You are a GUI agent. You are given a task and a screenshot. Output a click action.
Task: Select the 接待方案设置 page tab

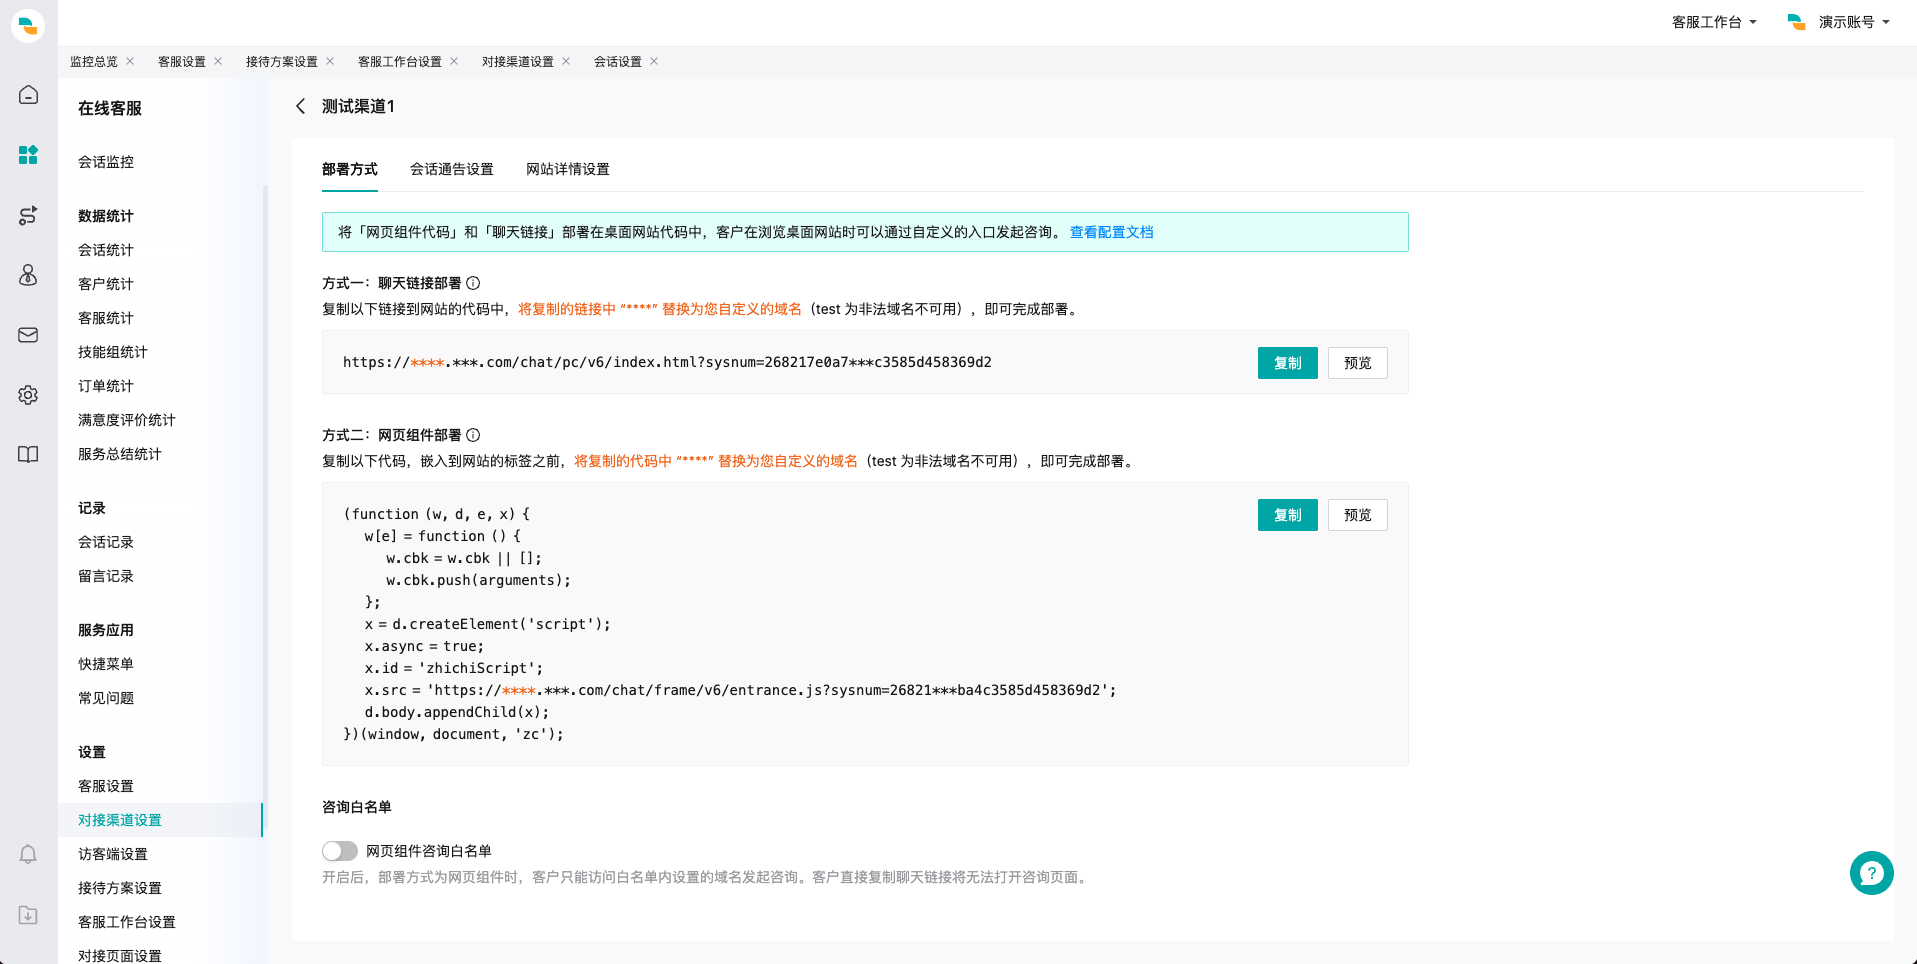pos(282,61)
